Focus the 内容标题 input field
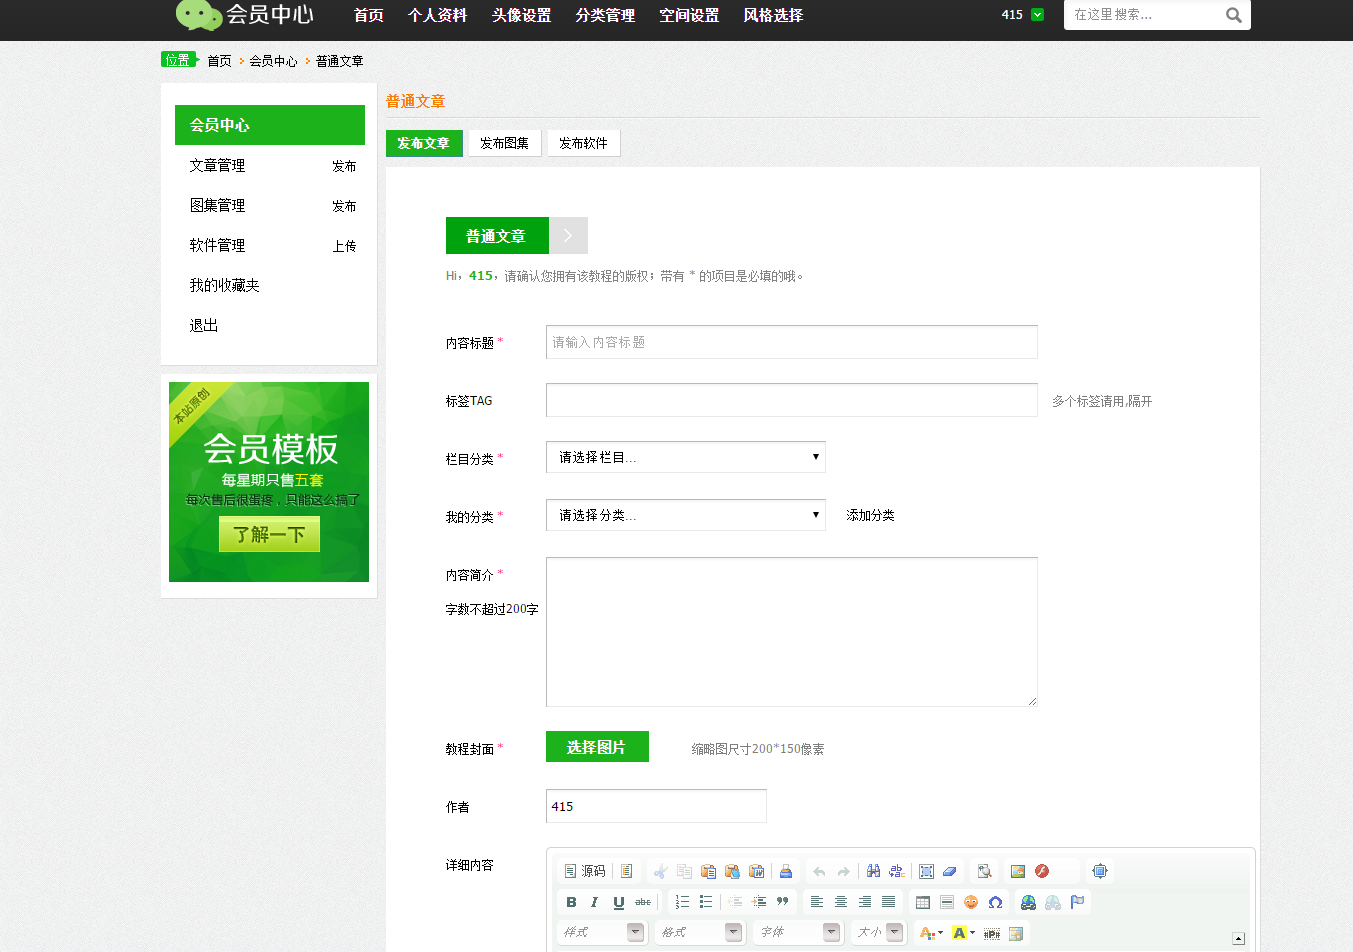The image size is (1353, 952). [x=792, y=342]
